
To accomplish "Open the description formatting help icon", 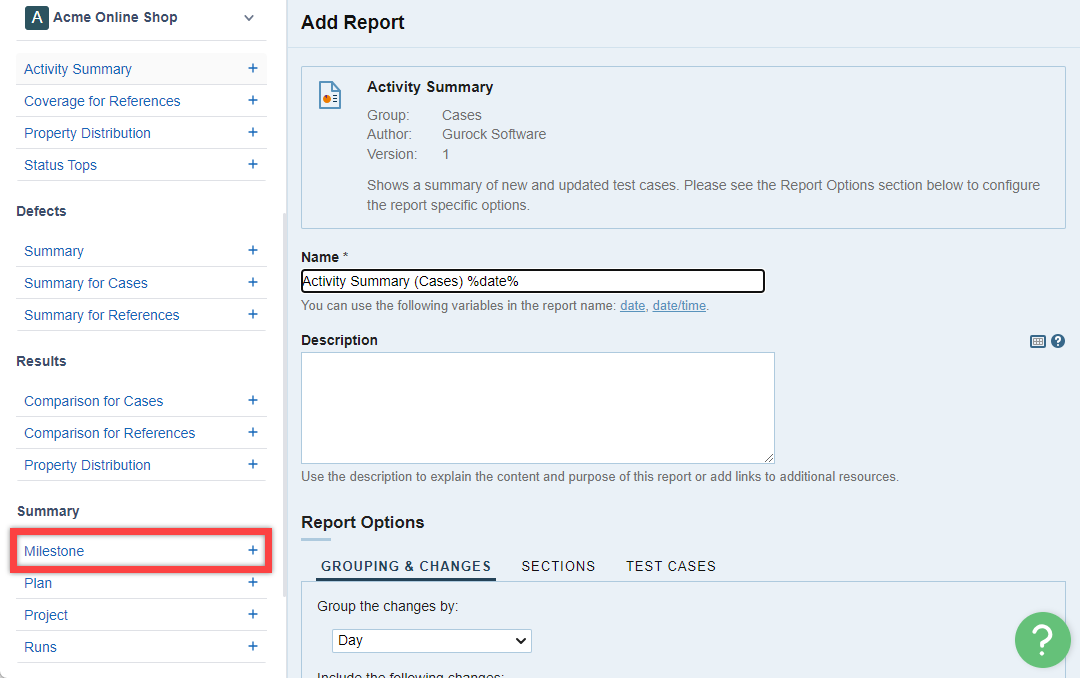I will (1058, 341).
